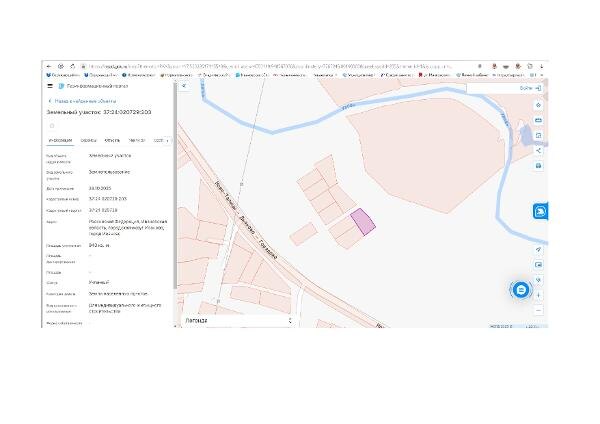
Task: Focus the map search field beside Войти
Action: (x=492, y=88)
